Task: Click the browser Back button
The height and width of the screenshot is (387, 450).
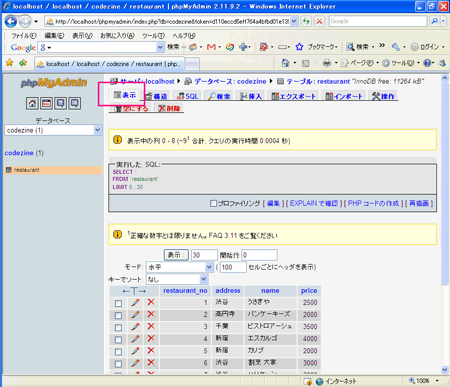Action: click(x=10, y=22)
